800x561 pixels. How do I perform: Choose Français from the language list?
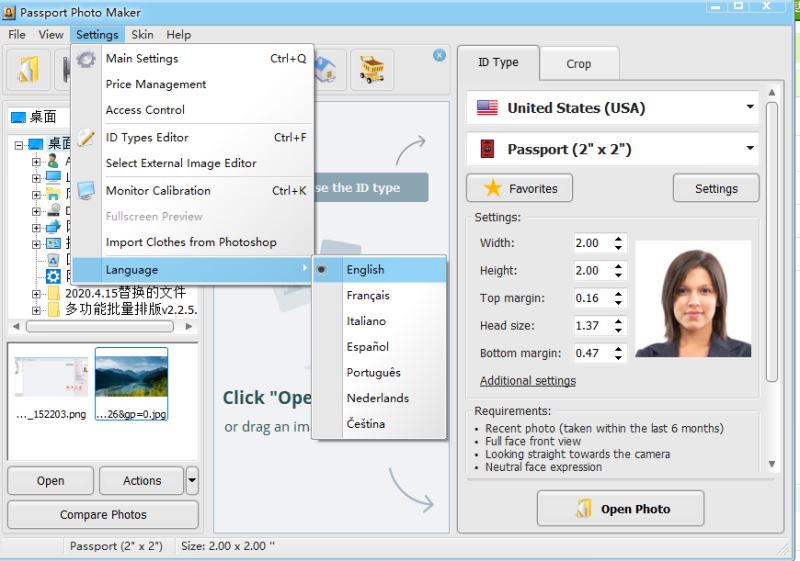(379, 295)
